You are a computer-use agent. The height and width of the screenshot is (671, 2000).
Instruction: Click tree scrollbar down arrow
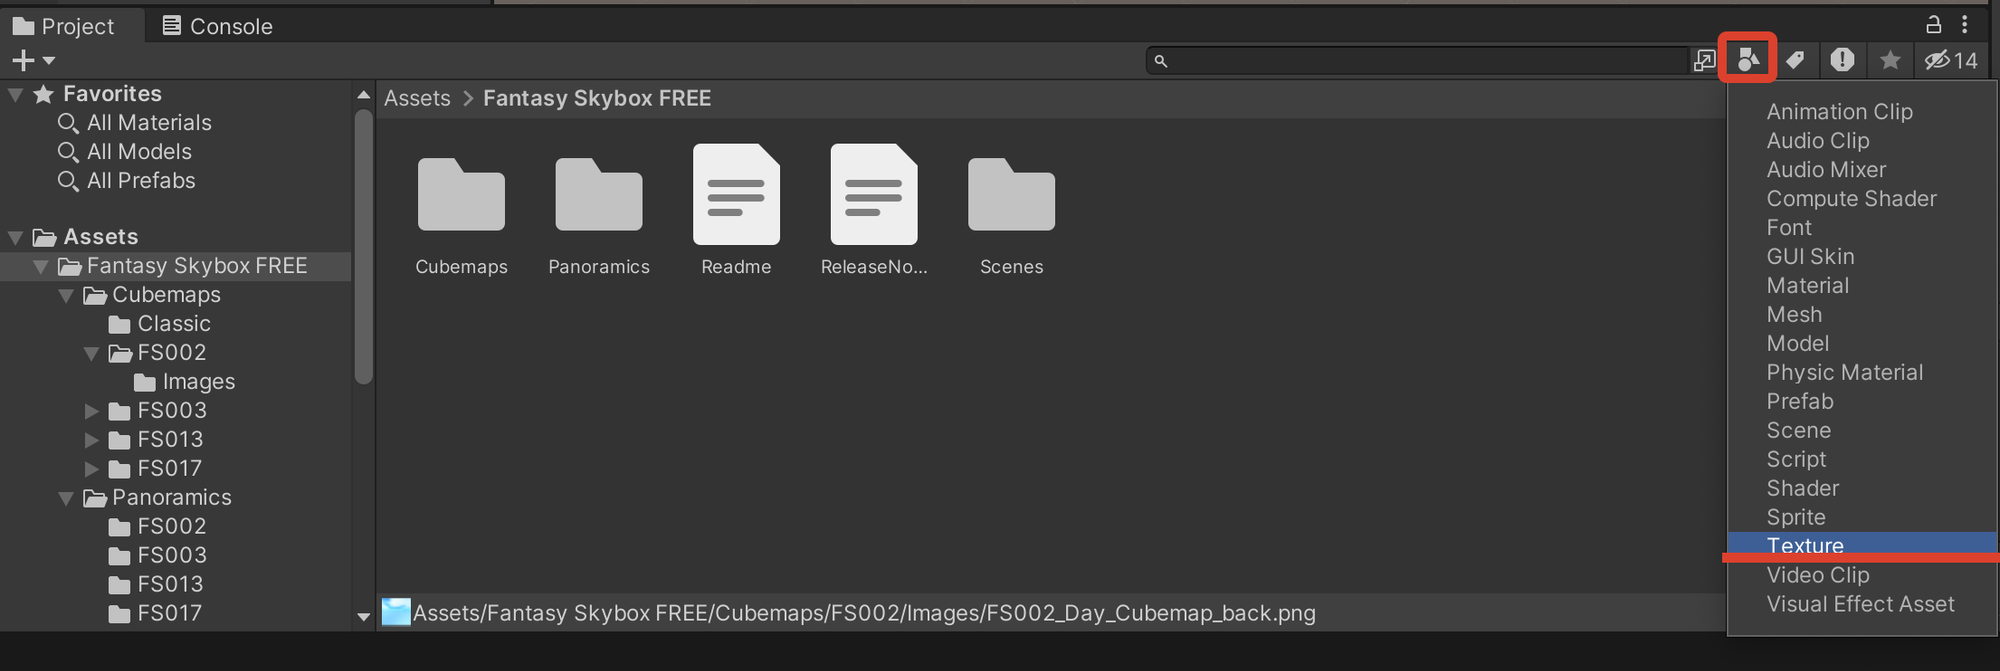(363, 617)
